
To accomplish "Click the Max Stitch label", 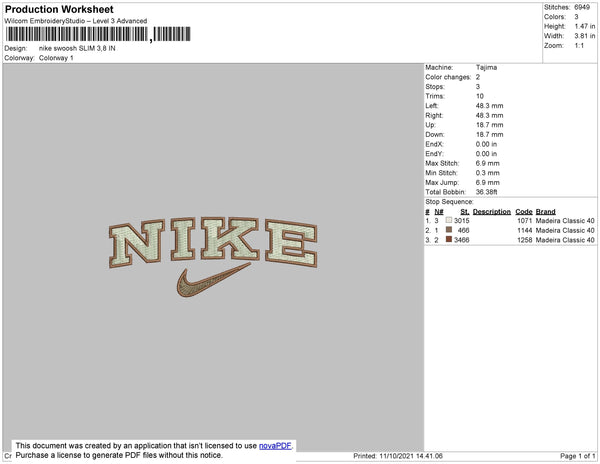I will point(442,163).
